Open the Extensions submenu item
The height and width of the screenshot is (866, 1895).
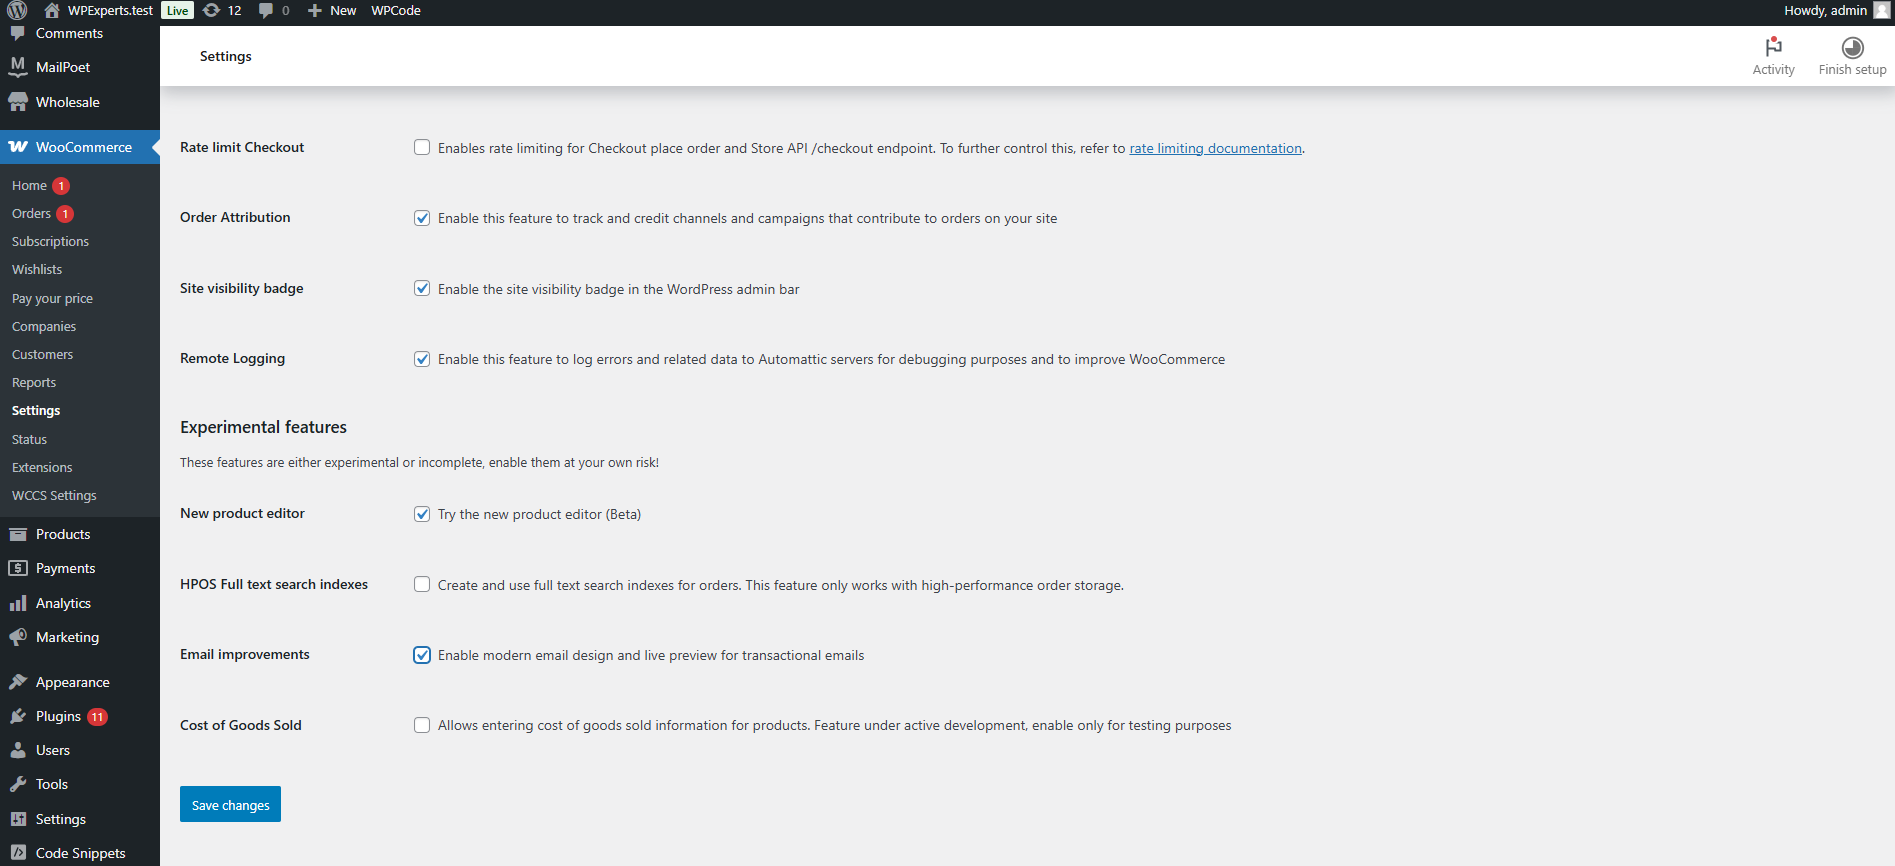(42, 467)
